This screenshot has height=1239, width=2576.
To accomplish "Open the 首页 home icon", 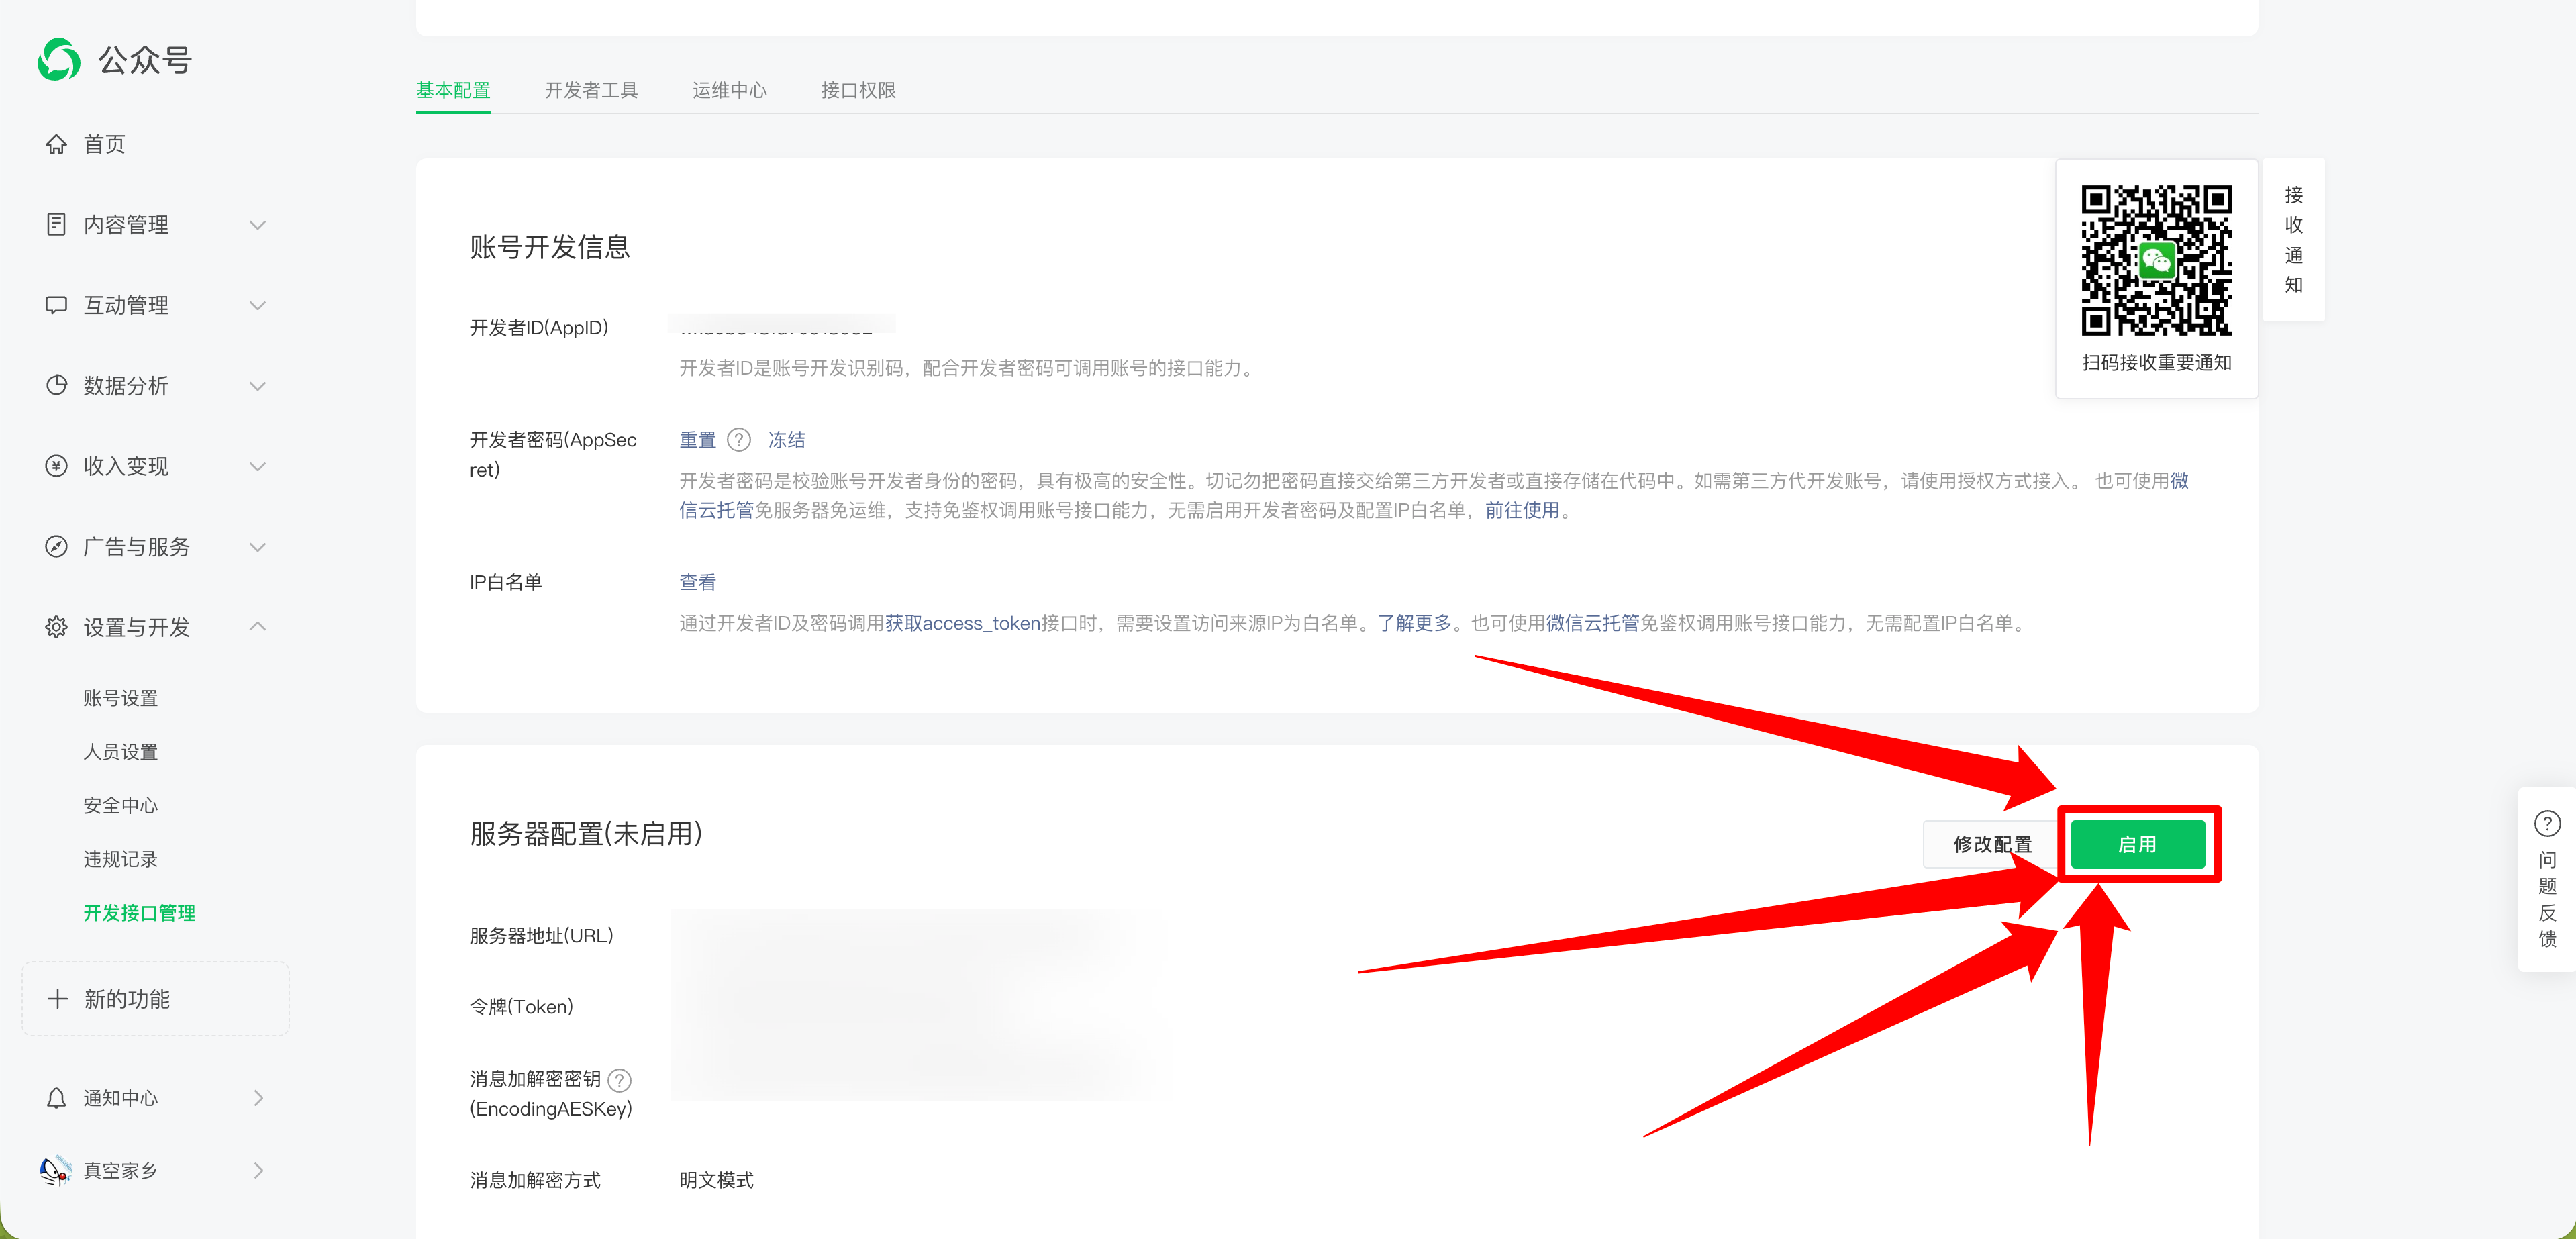I will 56,144.
